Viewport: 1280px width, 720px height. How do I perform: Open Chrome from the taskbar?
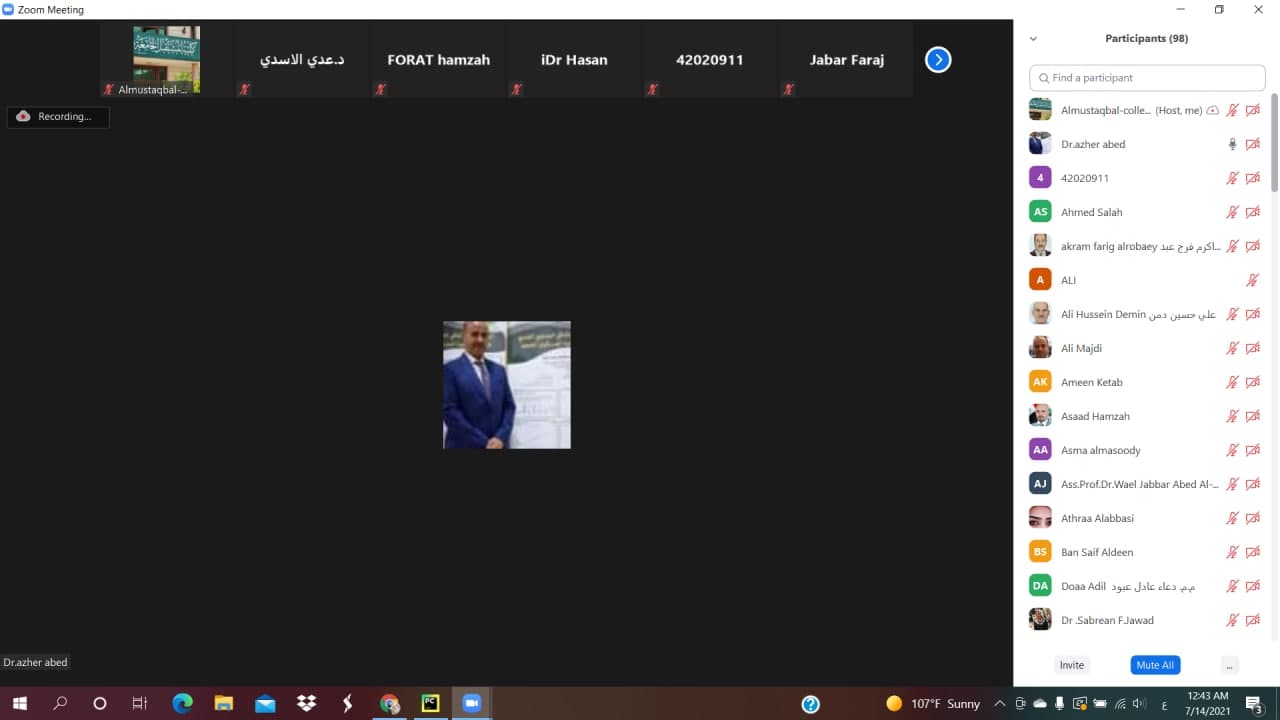389,703
